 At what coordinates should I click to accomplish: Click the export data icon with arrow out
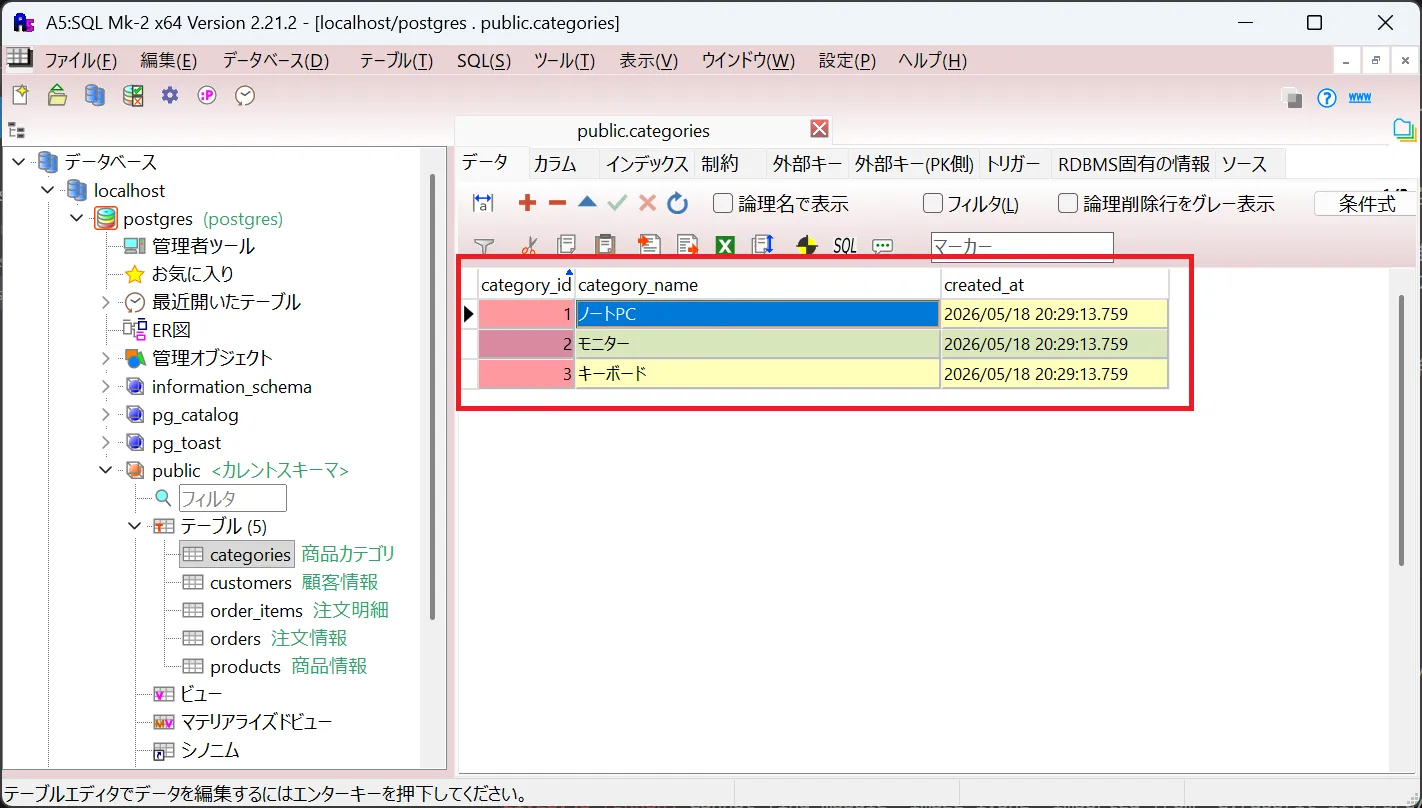pos(687,245)
